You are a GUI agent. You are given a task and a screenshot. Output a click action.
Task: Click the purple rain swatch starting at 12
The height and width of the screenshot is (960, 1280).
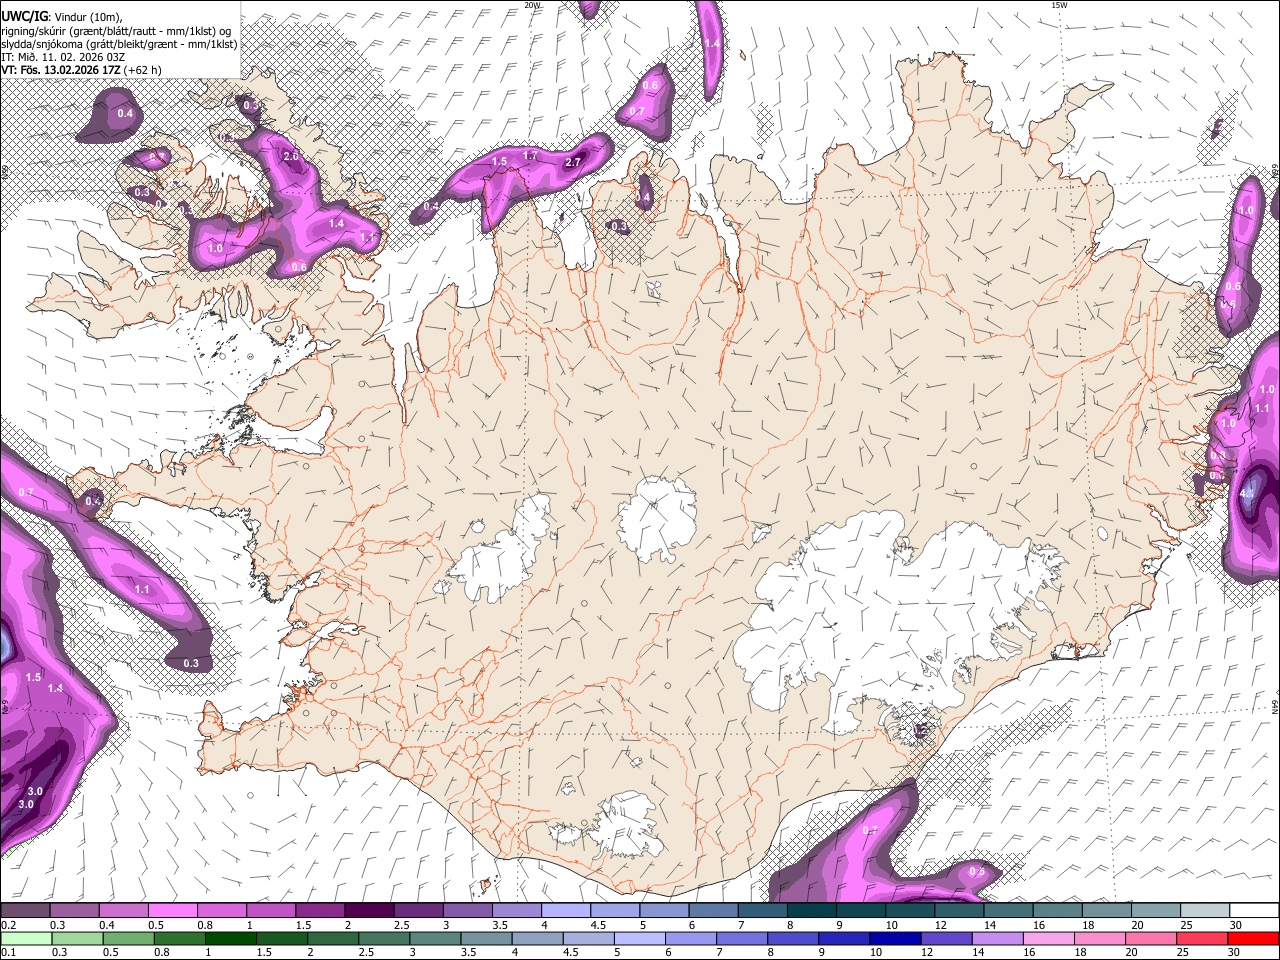(946, 938)
